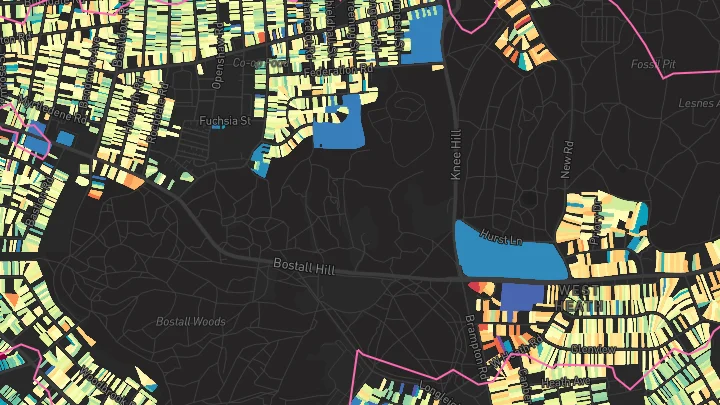Click the Fossil Pit label
This screenshot has height=405, width=720.
click(x=653, y=64)
